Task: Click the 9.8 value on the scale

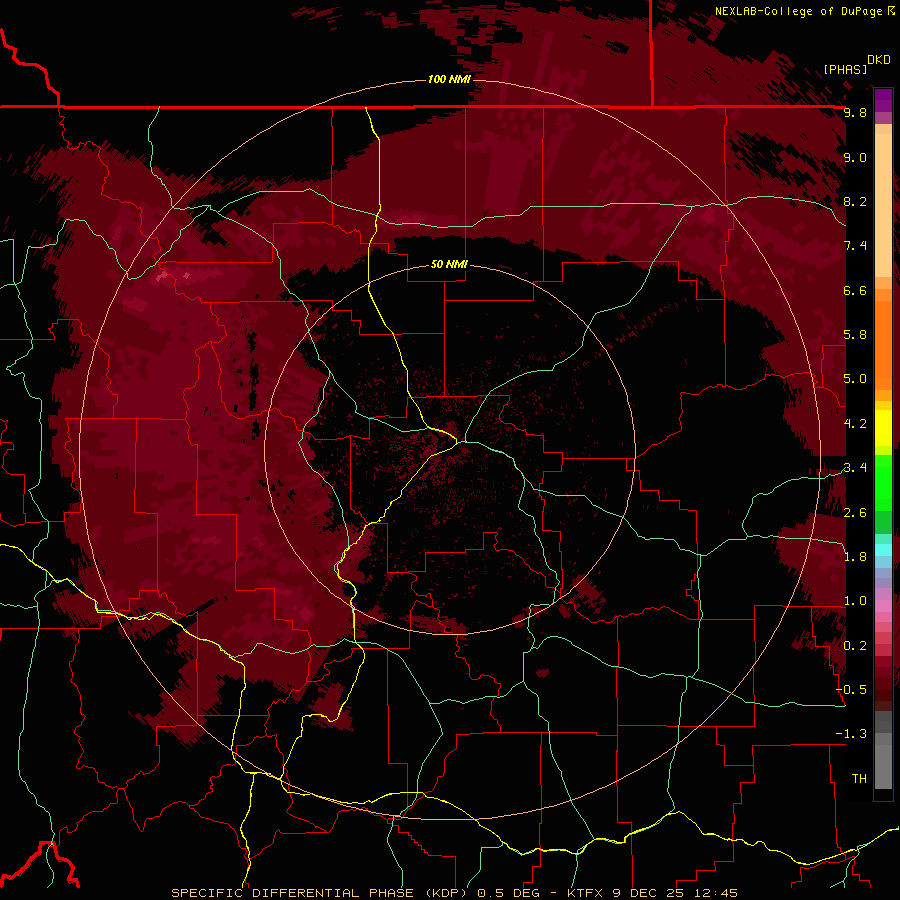Action: pyautogui.click(x=855, y=112)
